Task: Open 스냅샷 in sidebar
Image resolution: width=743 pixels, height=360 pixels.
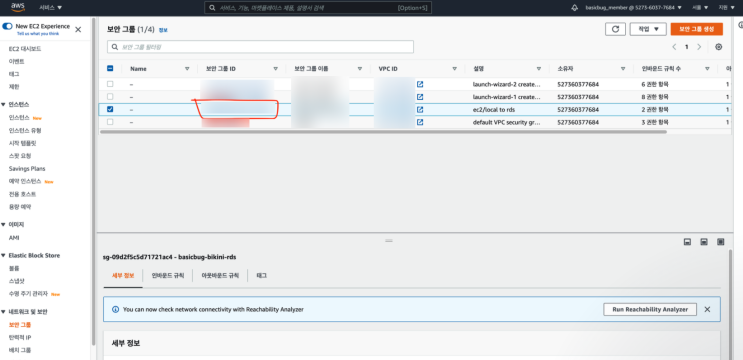Action: click(17, 281)
